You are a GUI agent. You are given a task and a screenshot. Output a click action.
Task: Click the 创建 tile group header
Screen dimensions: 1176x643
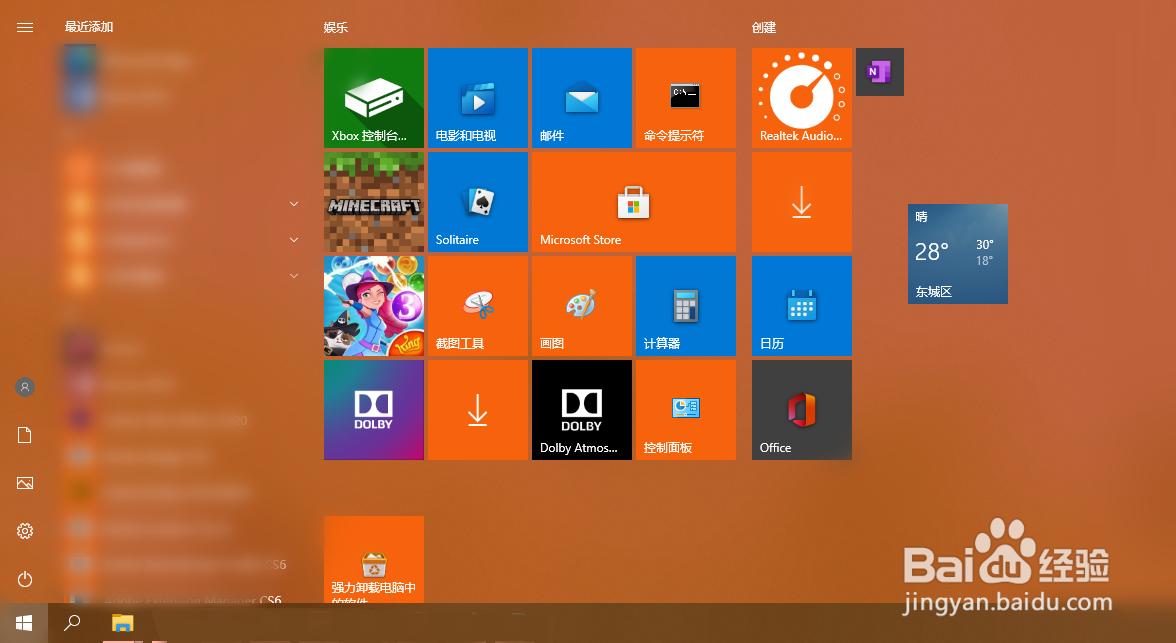[764, 28]
